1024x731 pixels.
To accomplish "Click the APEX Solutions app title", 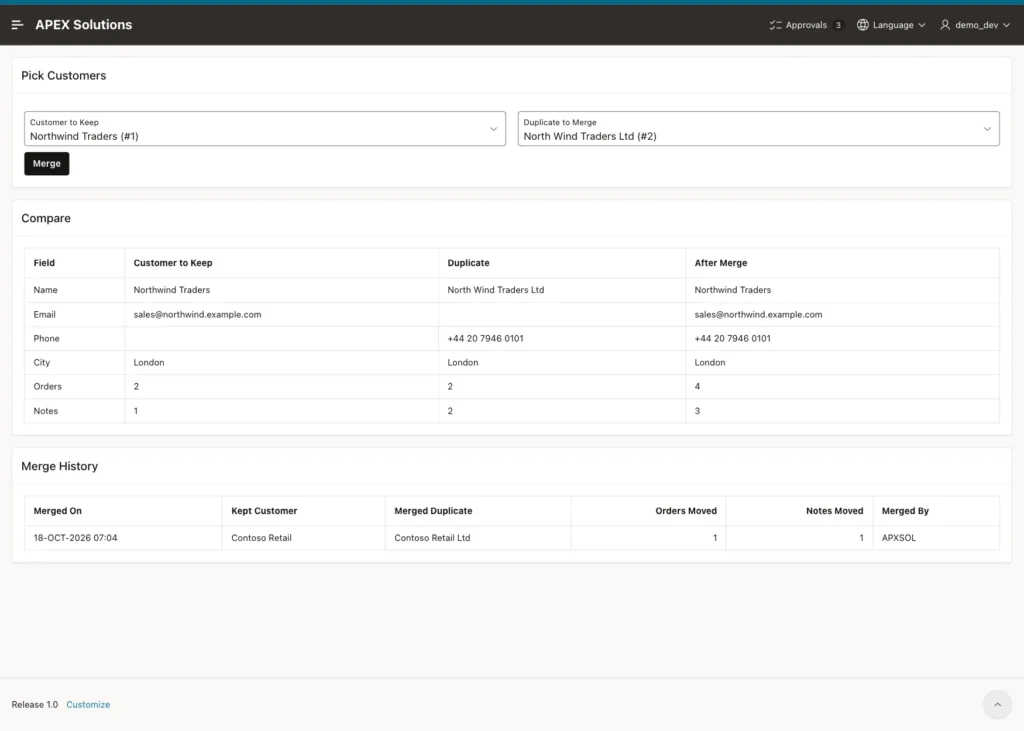I will click(x=84, y=25).
